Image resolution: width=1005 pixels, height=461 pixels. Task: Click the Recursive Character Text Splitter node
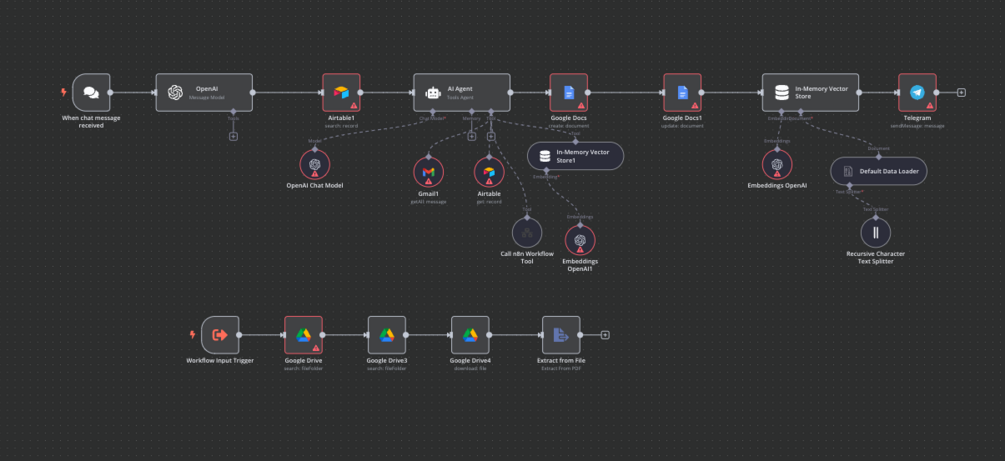tap(876, 233)
